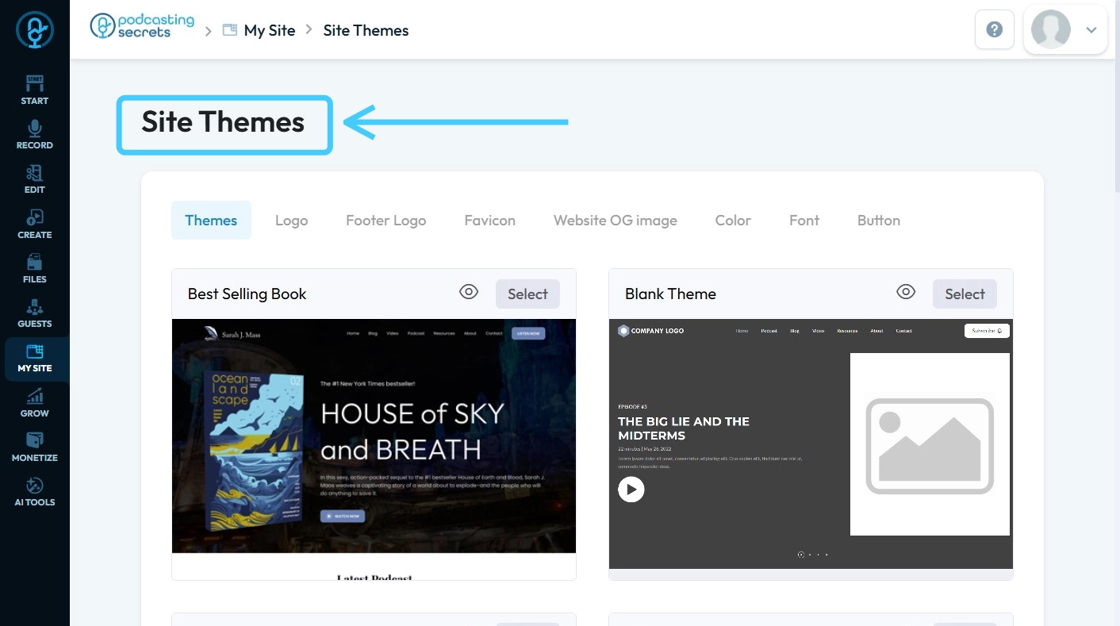Preview Best Selling Book theme with eye icon
The width and height of the screenshot is (1120, 626).
click(x=469, y=292)
